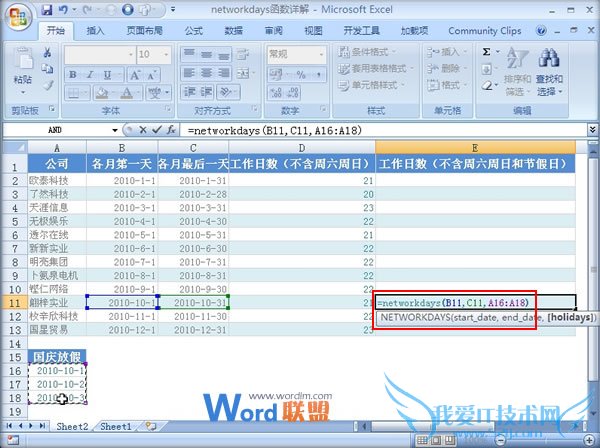Open the AutoSum sigma function
The image size is (600, 448).
click(x=486, y=52)
